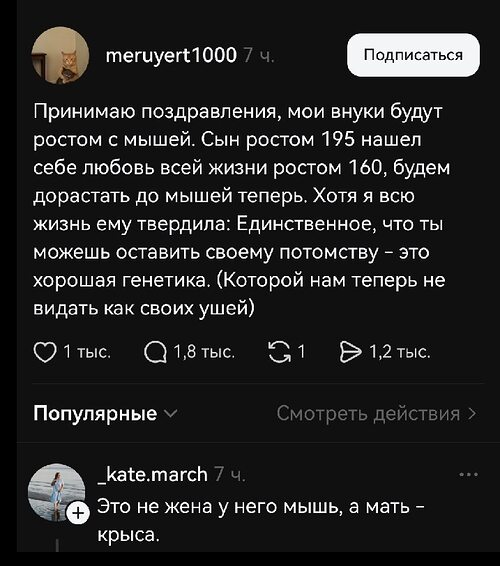Expand the Популярные sorting dropdown
500x566 pixels.
105,413
